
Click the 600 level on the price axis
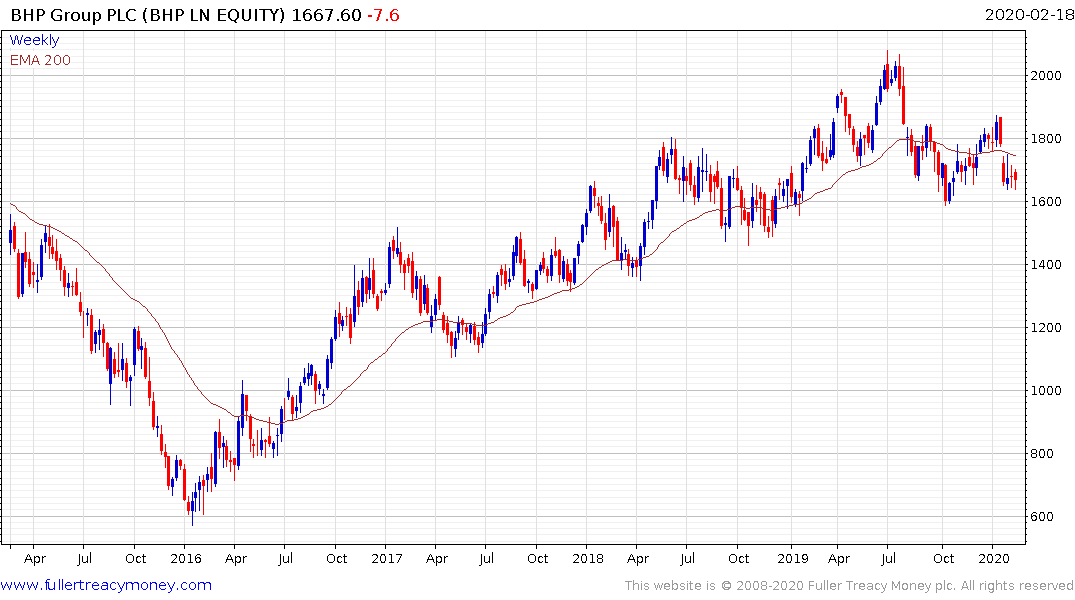tap(1044, 517)
